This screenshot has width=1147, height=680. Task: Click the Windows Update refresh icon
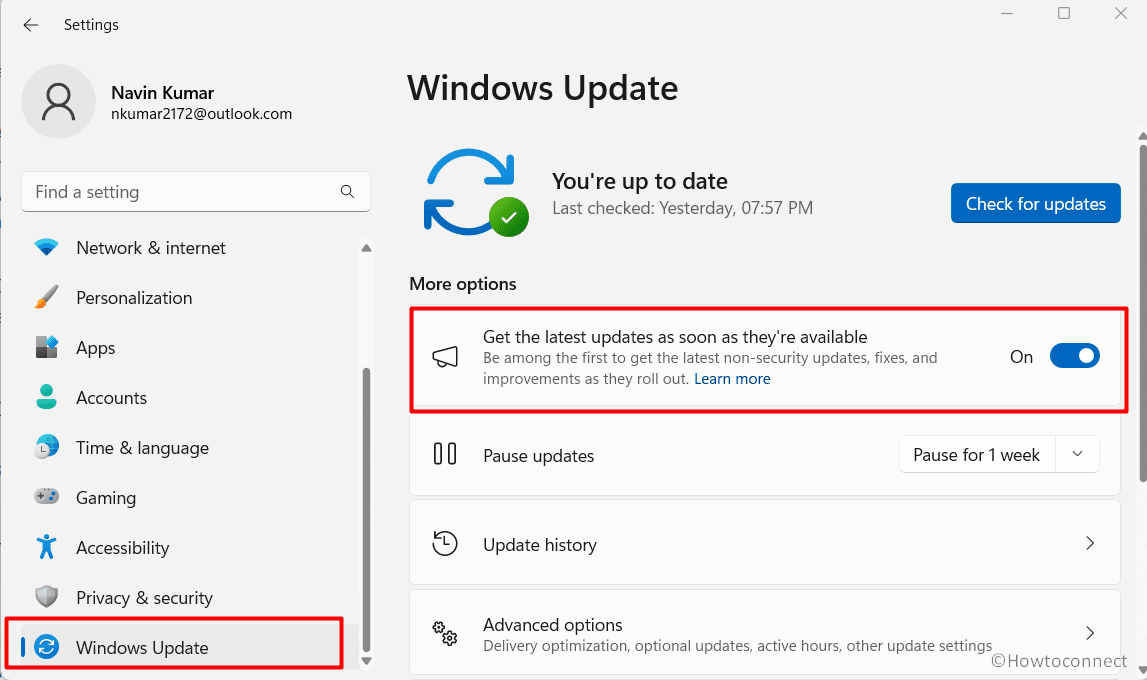[46, 647]
